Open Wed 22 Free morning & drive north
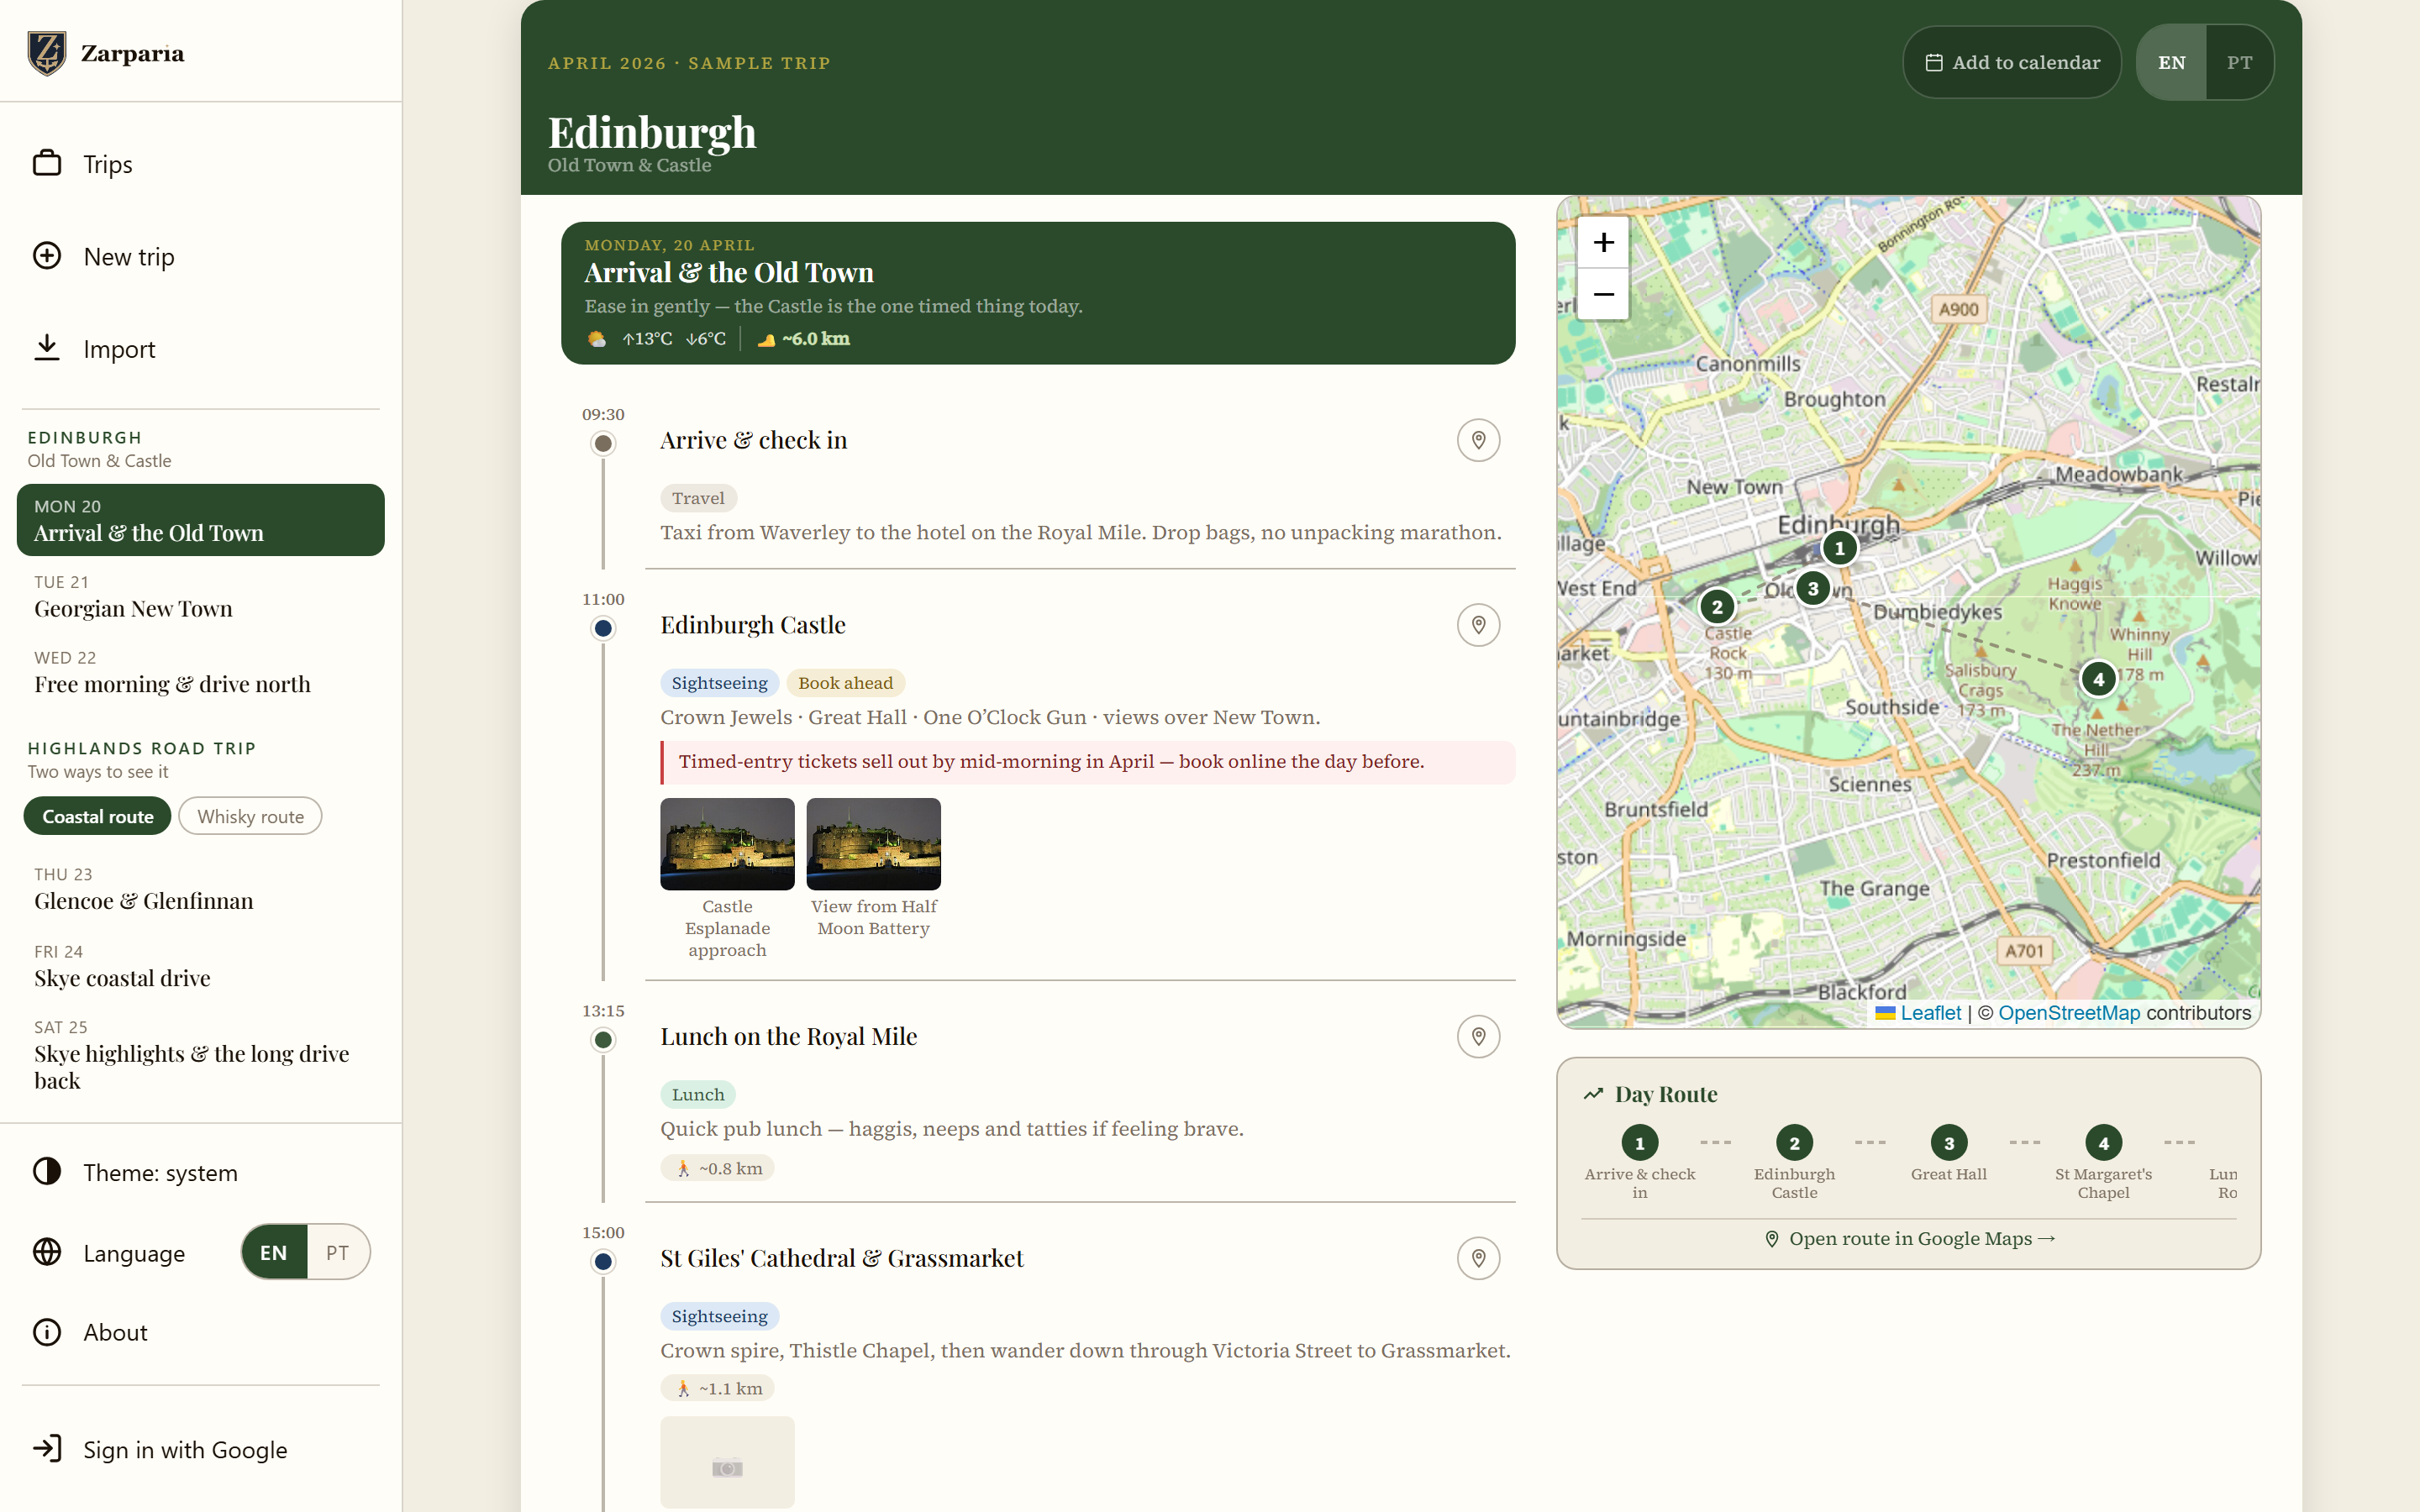The image size is (2420, 1512). pyautogui.click(x=200, y=672)
